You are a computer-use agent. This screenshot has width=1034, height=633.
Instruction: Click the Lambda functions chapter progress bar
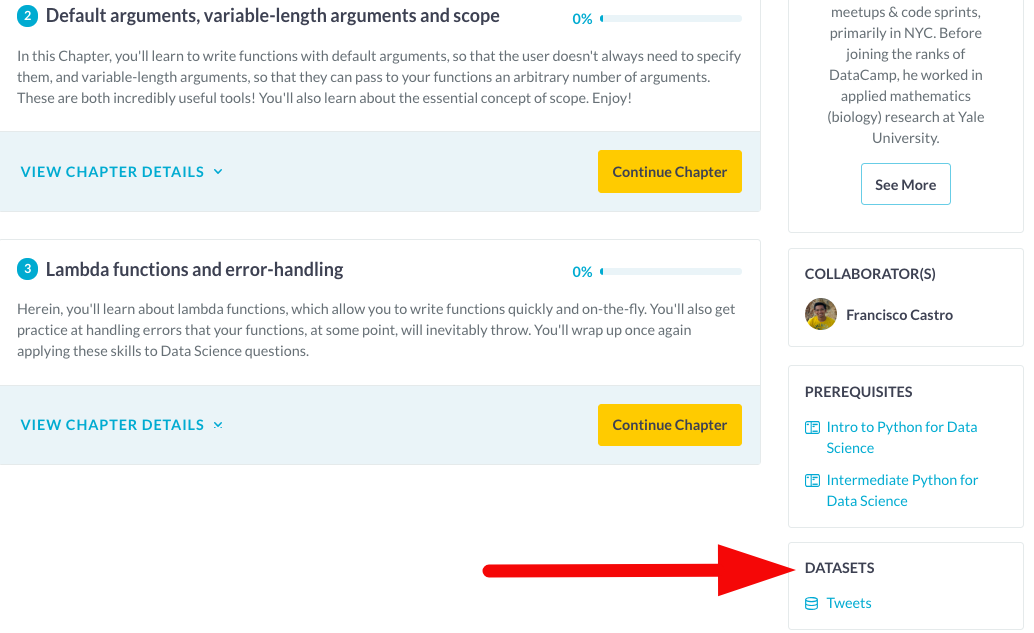point(671,272)
